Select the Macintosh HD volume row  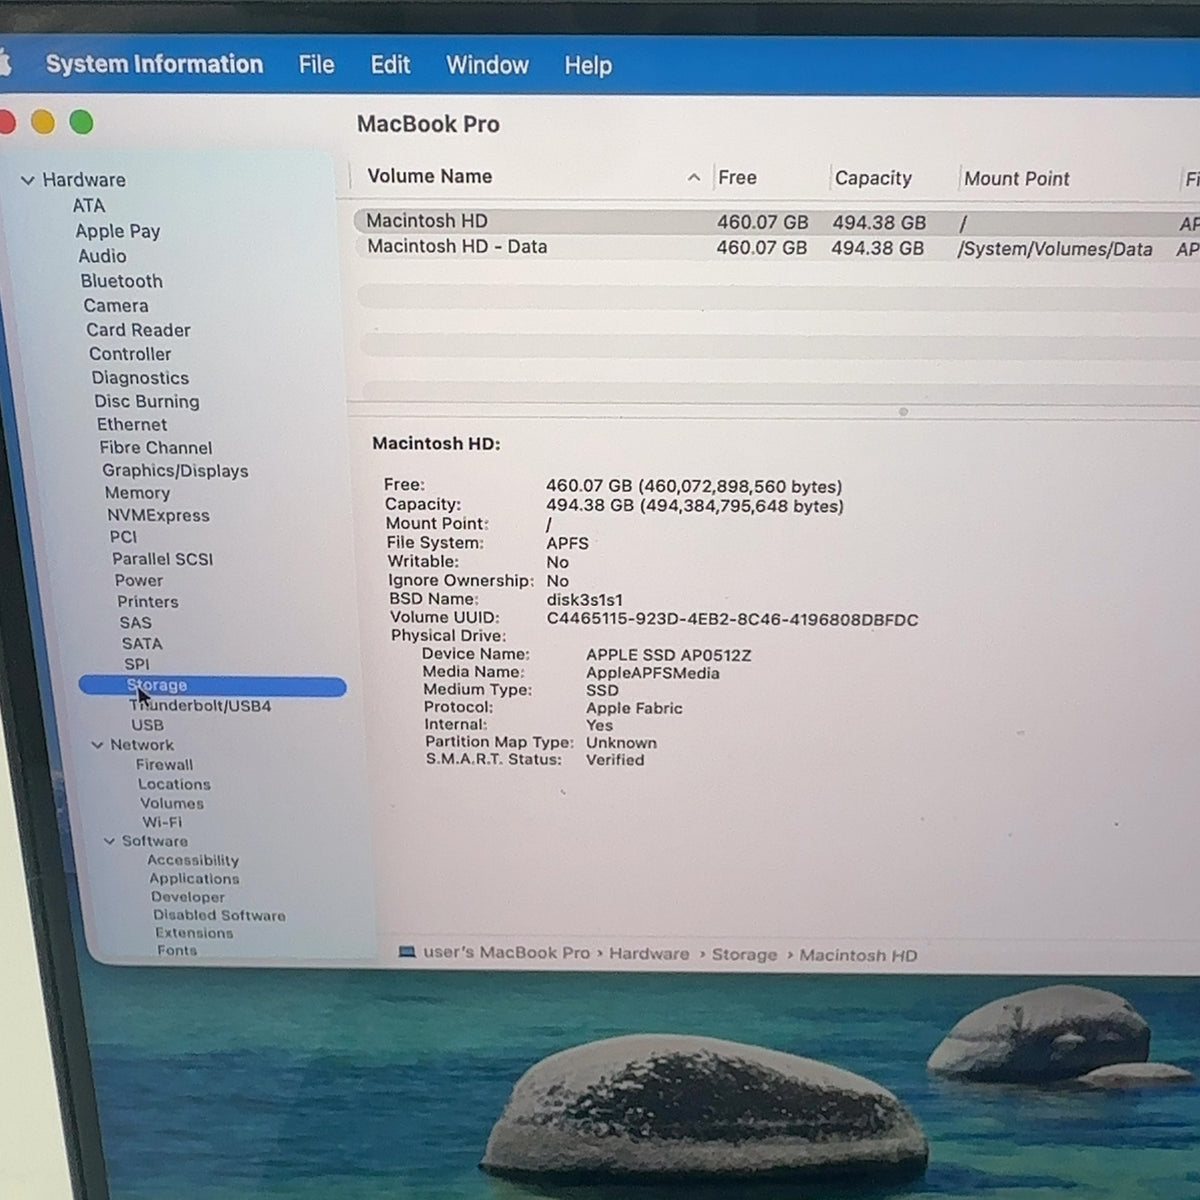pyautogui.click(x=776, y=221)
